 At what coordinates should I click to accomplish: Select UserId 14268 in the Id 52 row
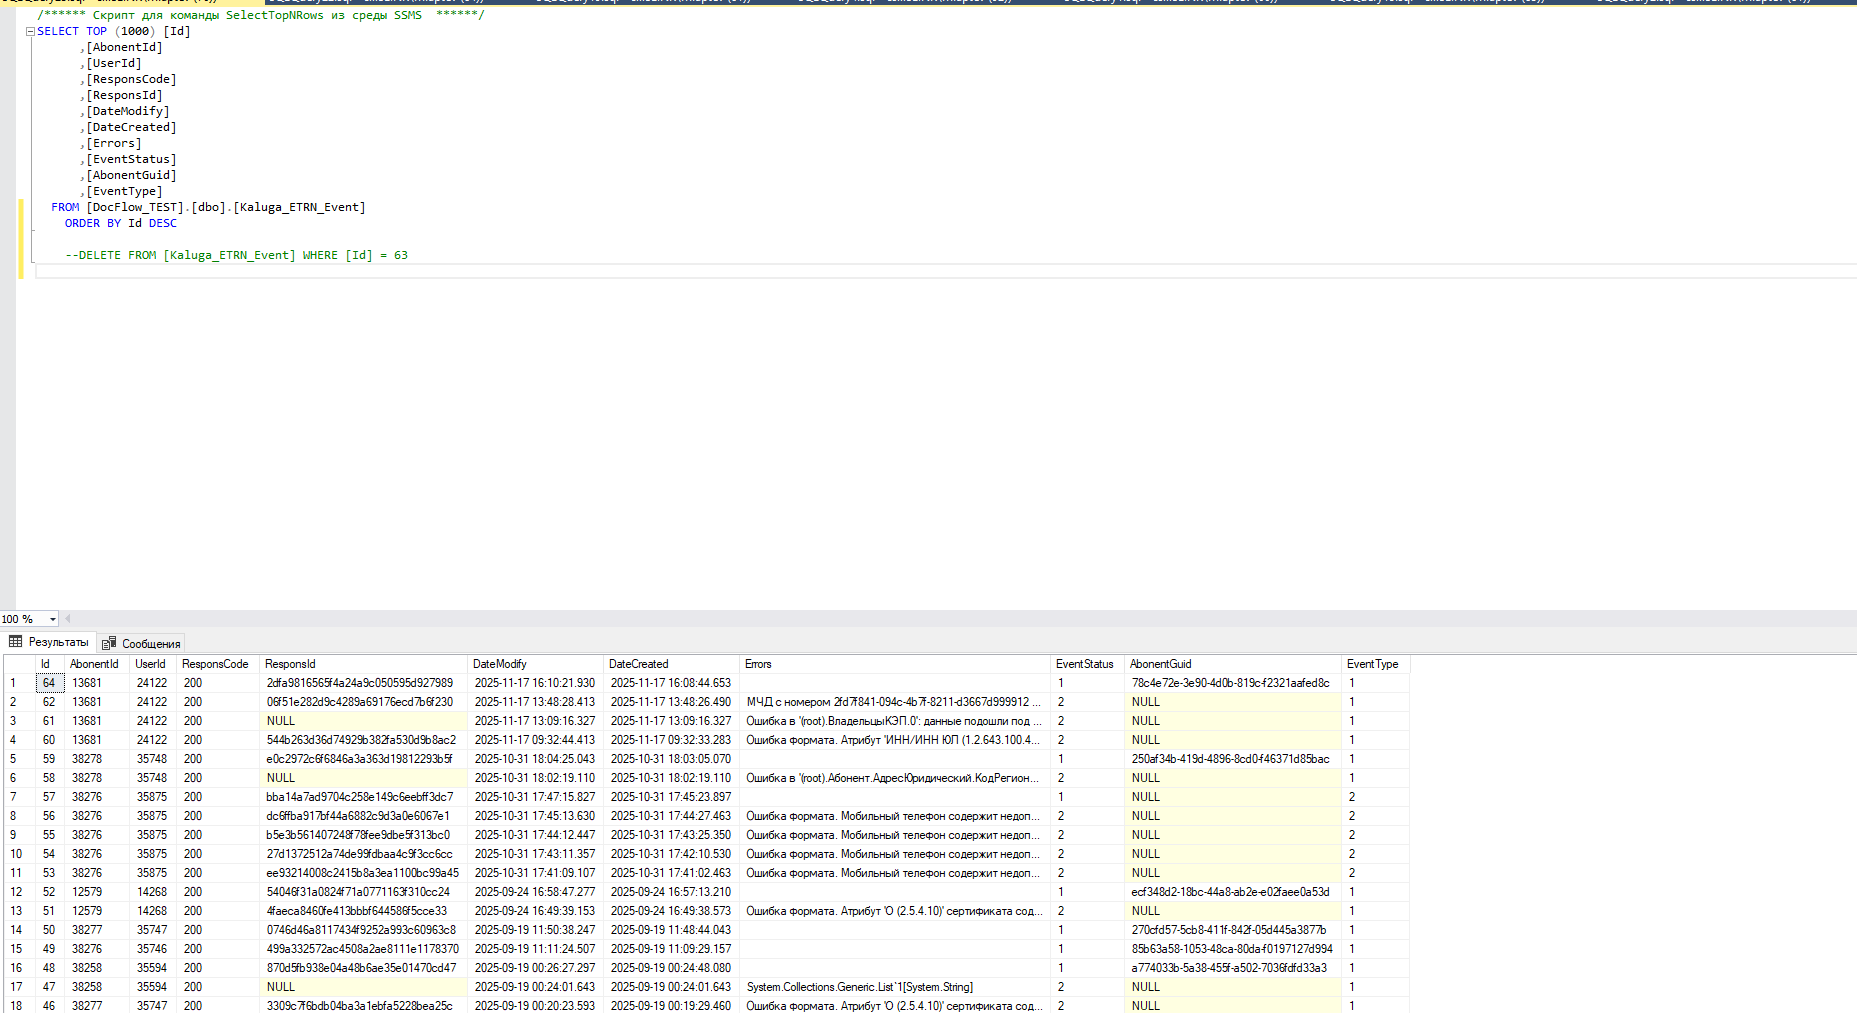(153, 892)
